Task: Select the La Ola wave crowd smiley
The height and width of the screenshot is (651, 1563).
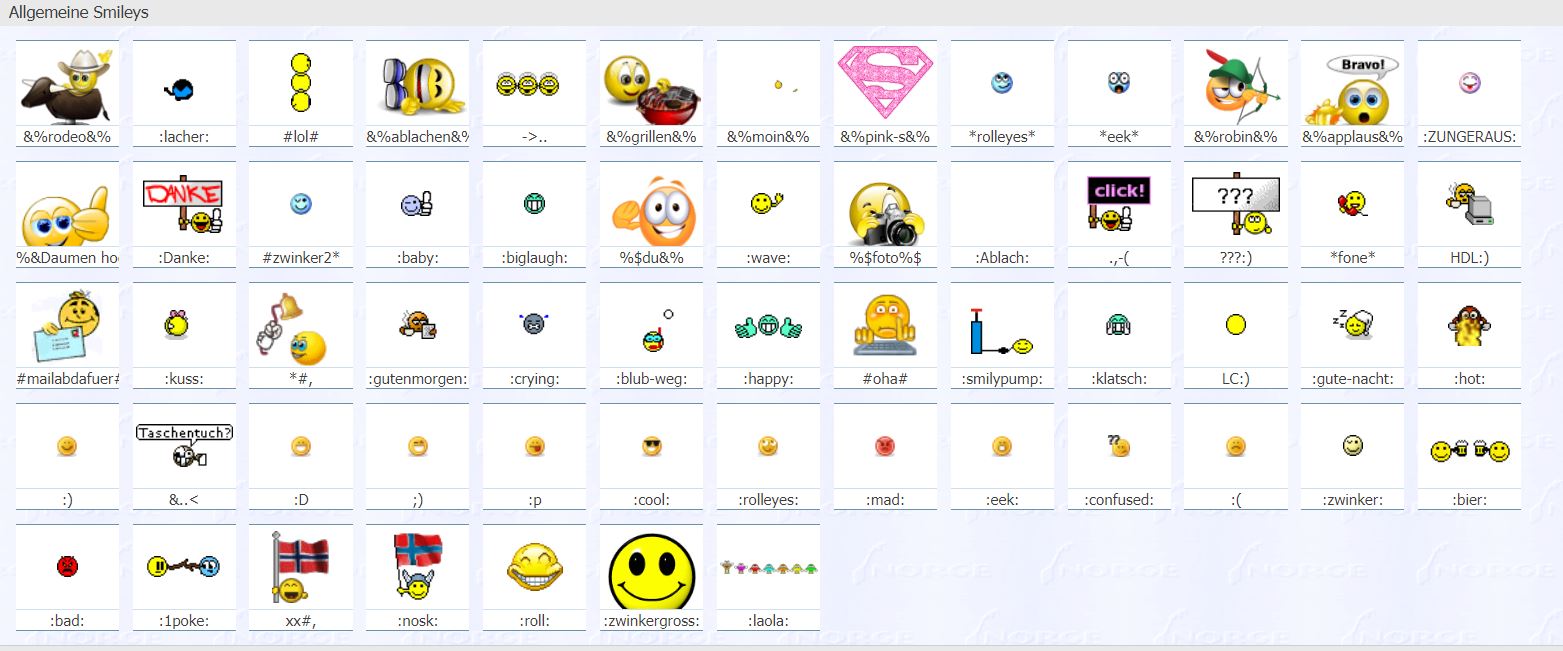Action: point(768,568)
